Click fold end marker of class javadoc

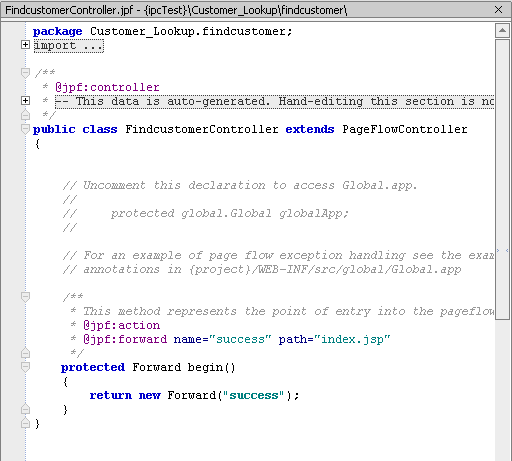(25, 115)
